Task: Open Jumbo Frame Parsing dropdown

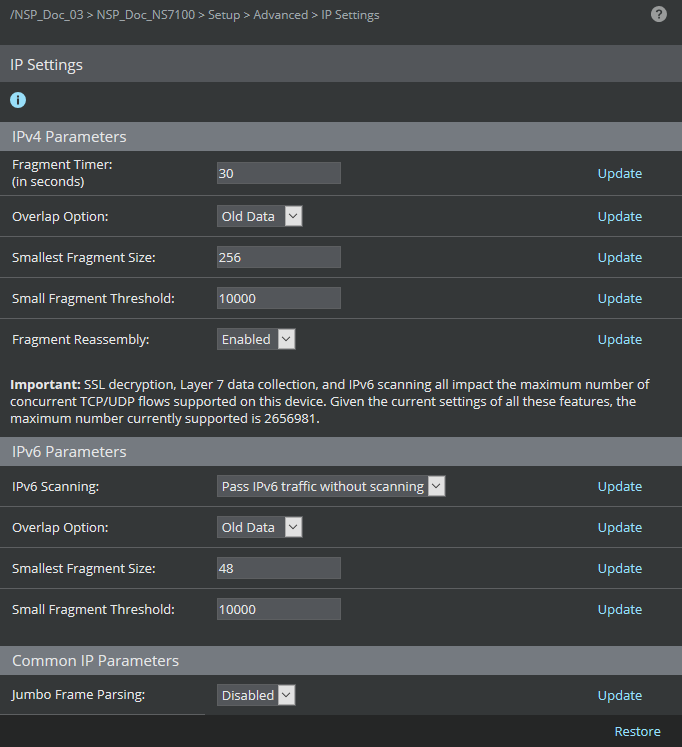Action: 256,695
